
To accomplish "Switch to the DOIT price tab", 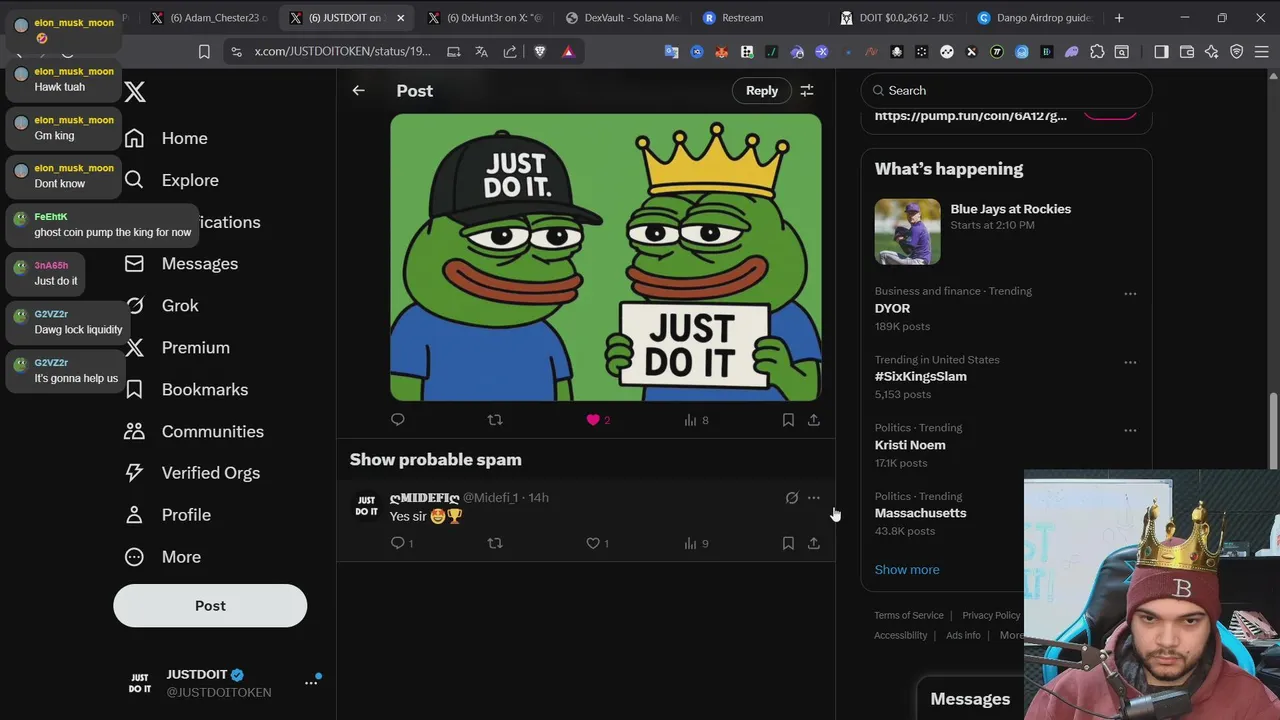I will 897,18.
